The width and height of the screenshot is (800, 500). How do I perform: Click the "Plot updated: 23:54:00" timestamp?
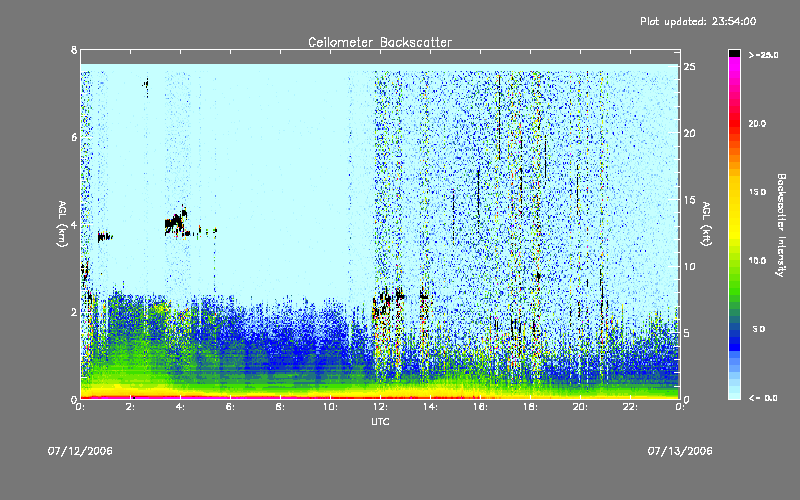[x=698, y=21]
